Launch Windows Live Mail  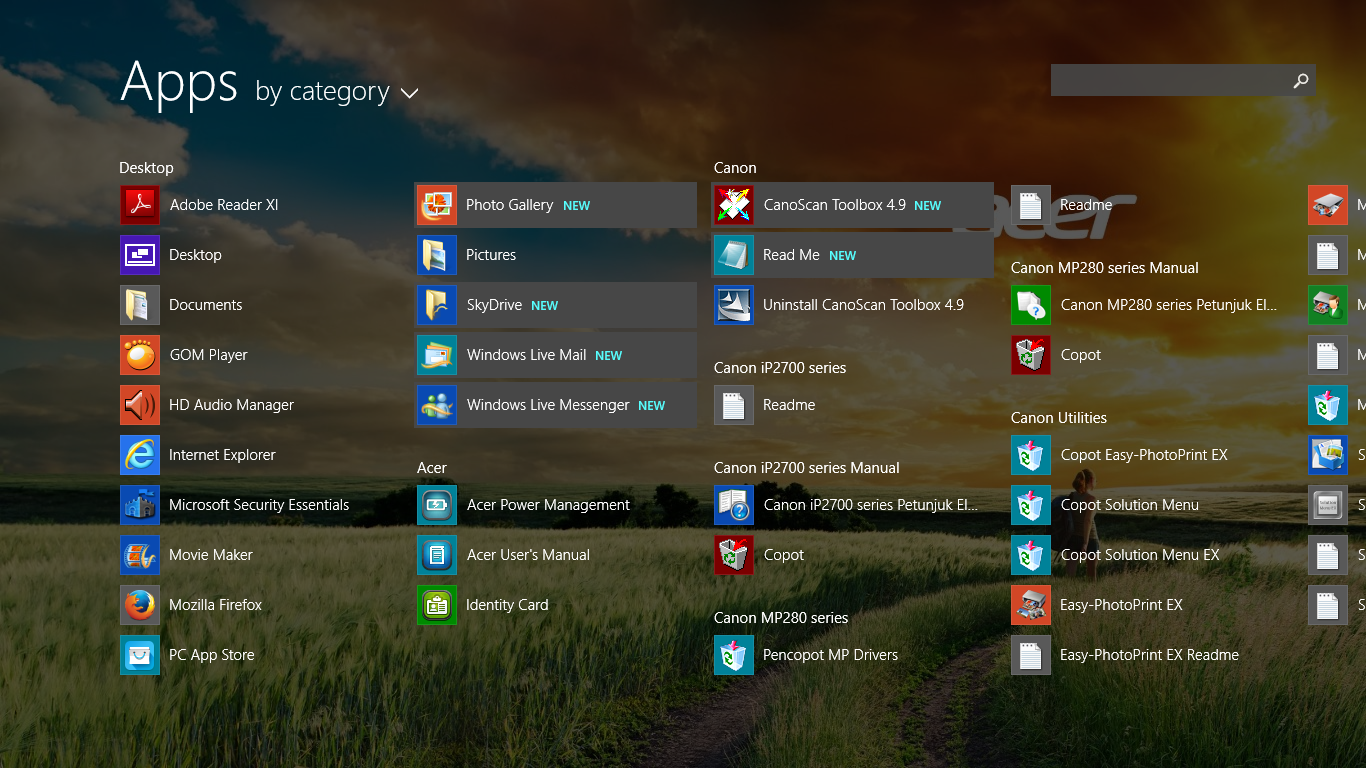click(x=556, y=355)
